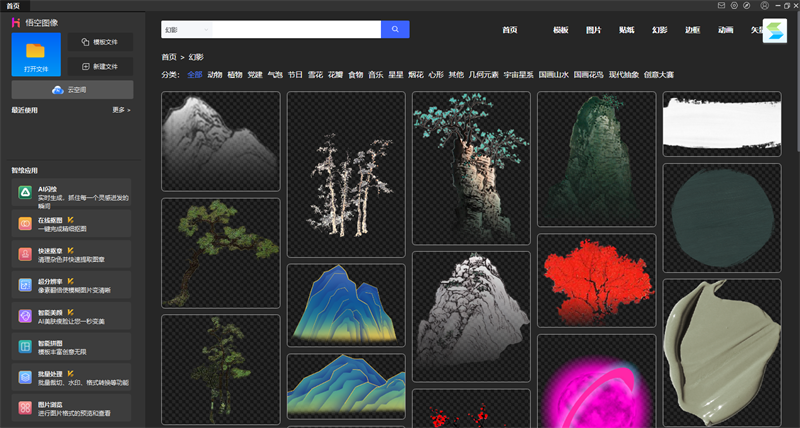This screenshot has height=428, width=800.
Task: Select the red tree image thumbnail
Action: click(x=596, y=280)
